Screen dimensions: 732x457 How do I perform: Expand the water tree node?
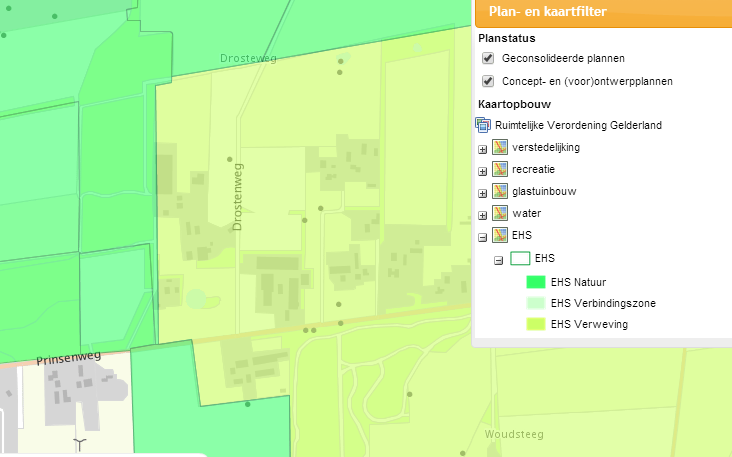[x=483, y=215]
